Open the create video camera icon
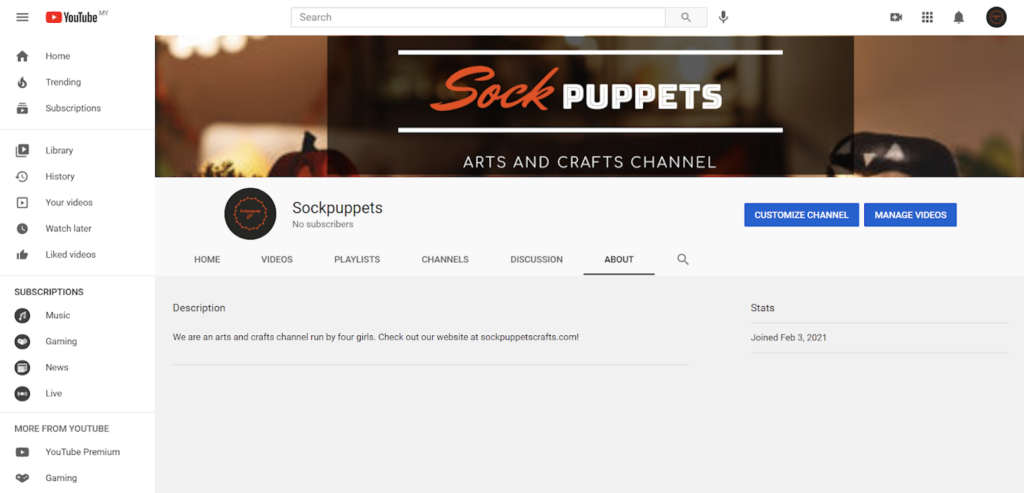1024x493 pixels. click(x=896, y=17)
